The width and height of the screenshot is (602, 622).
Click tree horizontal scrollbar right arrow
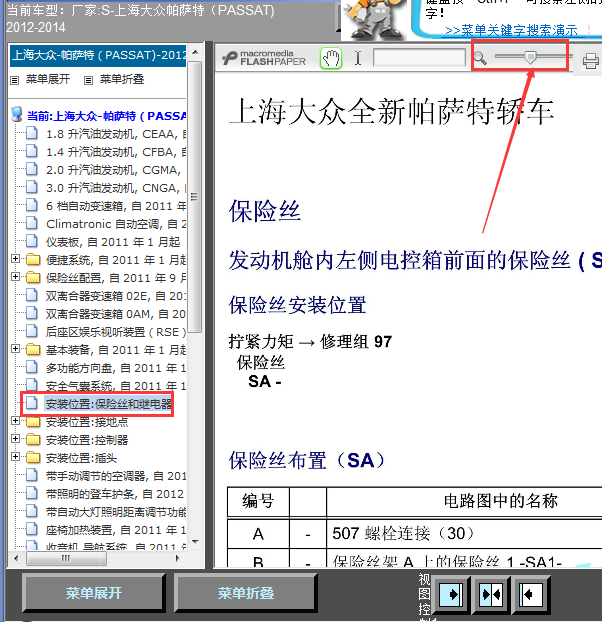click(178, 559)
